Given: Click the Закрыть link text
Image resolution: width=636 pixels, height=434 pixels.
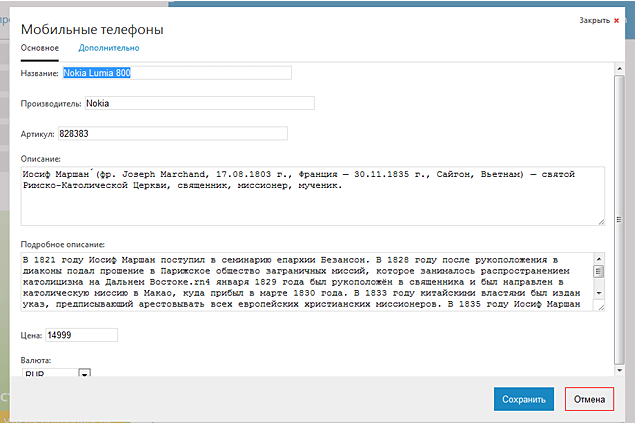Looking at the screenshot, I should [593, 20].
